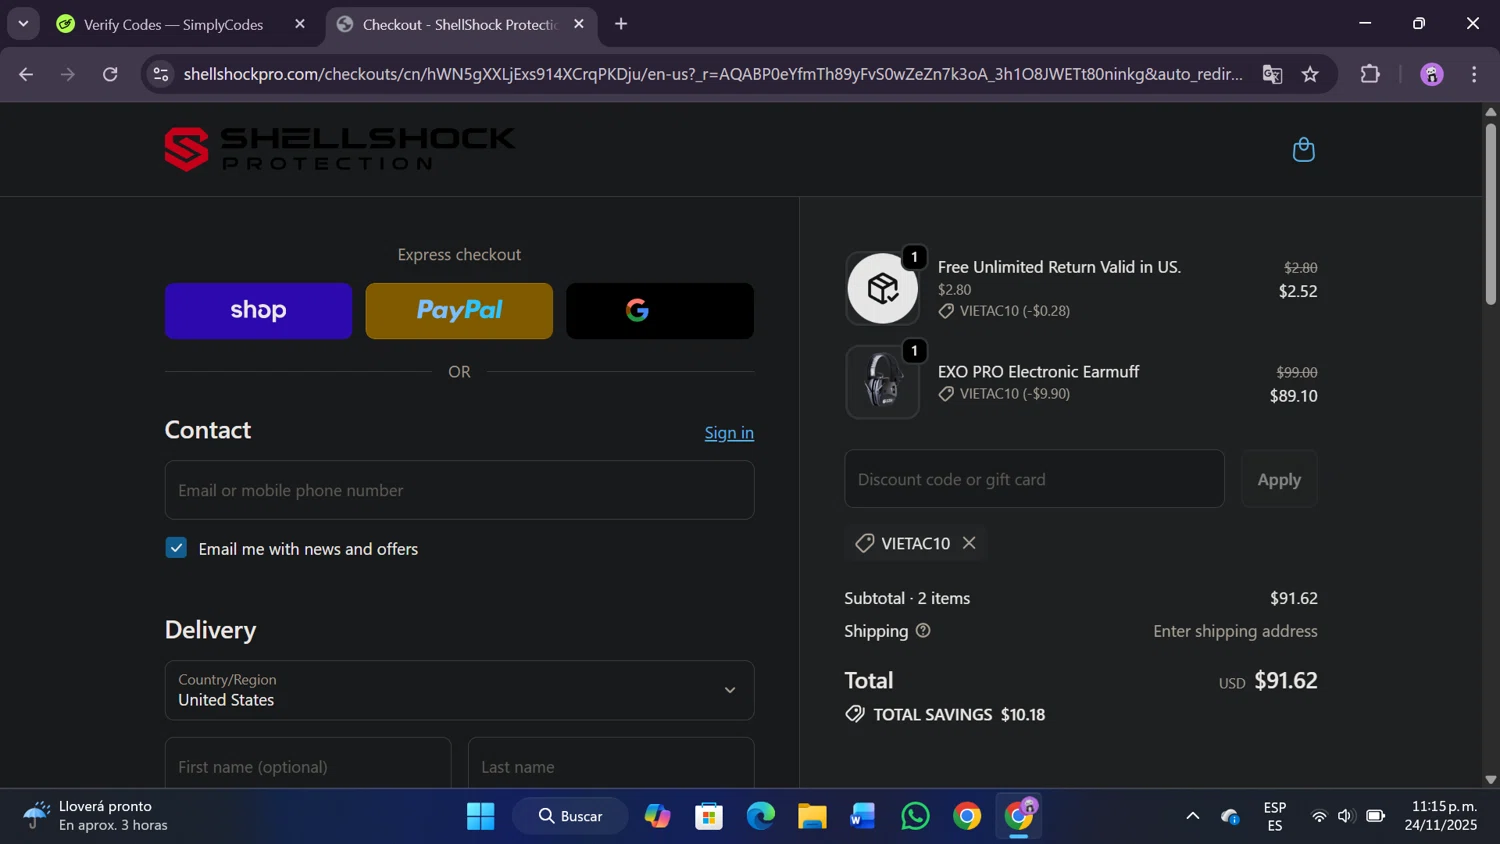Open the clock and date 24/11/2025

pyautogui.click(x=1442, y=816)
